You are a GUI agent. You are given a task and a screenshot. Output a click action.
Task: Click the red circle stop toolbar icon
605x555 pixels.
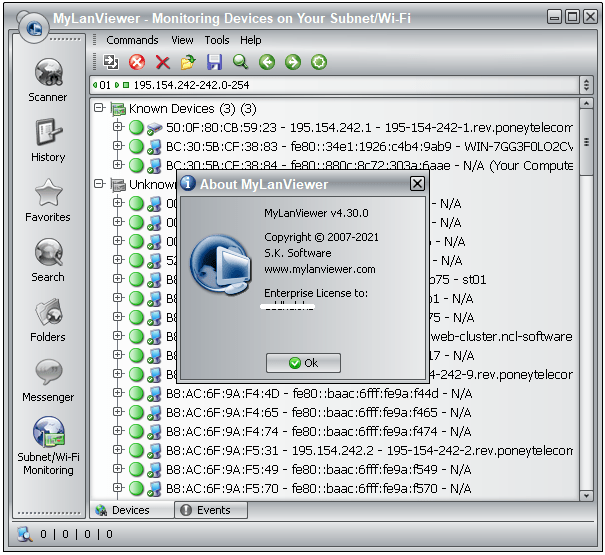137,62
